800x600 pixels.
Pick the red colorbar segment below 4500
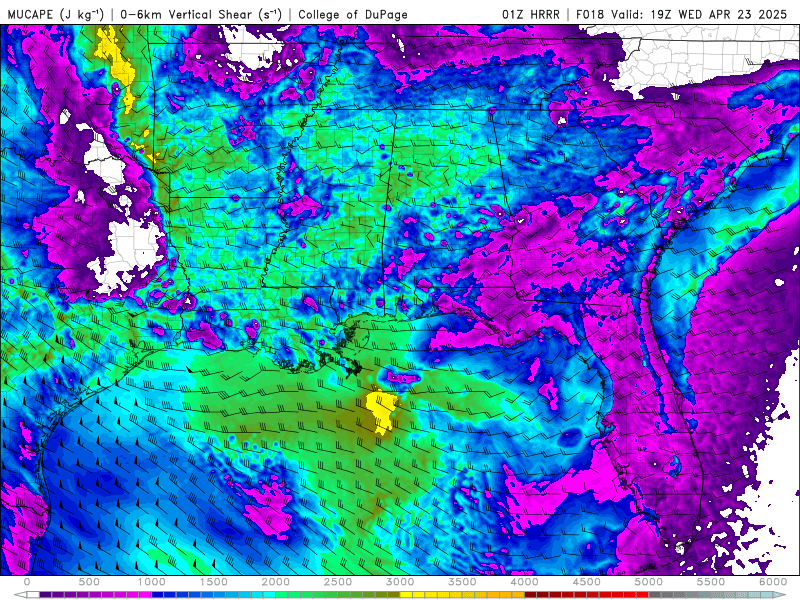(593, 595)
